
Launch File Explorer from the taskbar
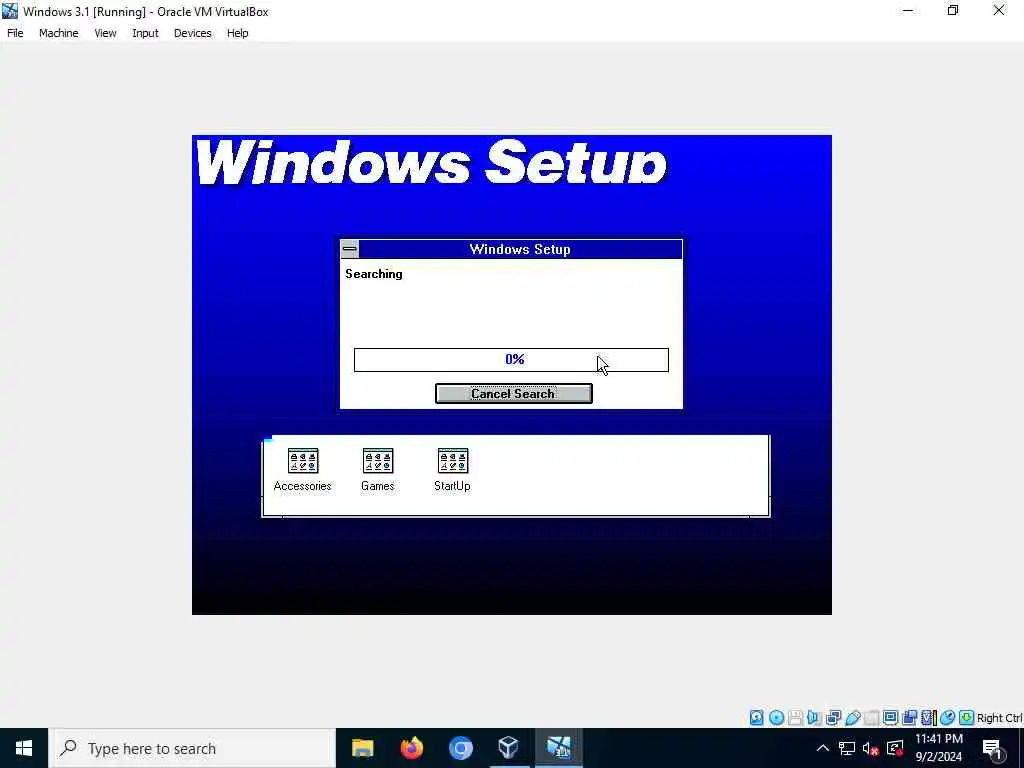tap(362, 748)
